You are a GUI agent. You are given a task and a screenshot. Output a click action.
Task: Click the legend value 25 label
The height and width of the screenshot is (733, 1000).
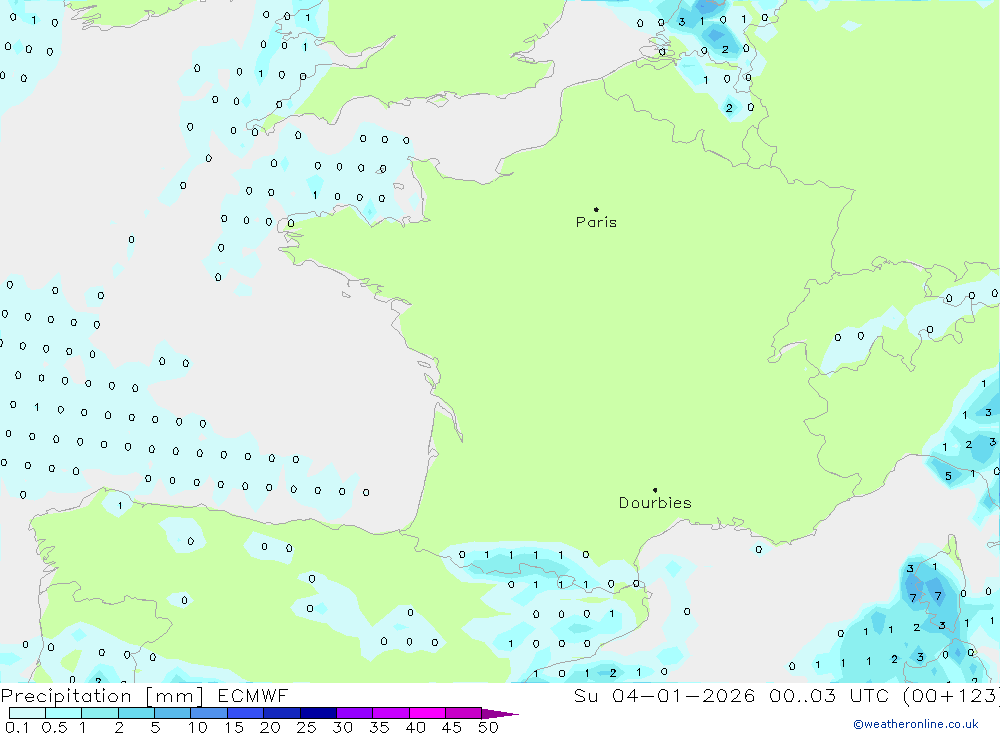306,727
